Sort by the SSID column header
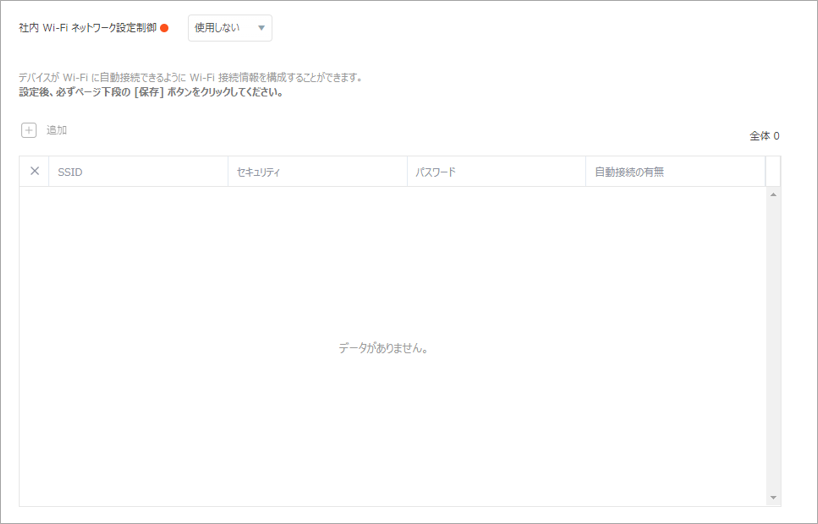 (x=138, y=172)
